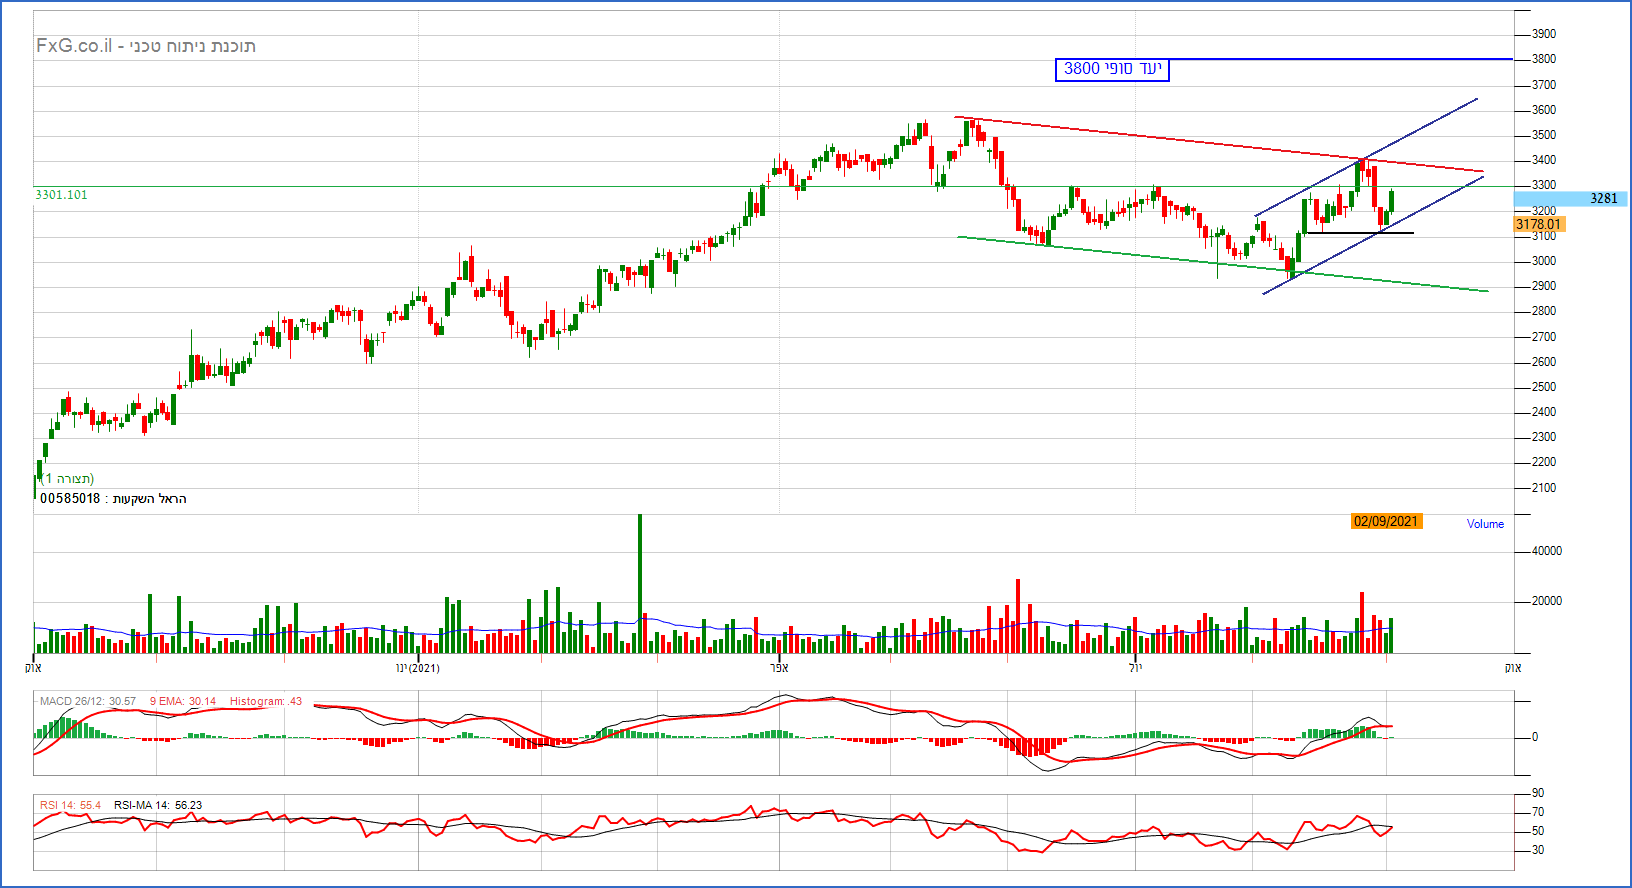This screenshot has height=888, width=1632.
Task: Click the blue Volume label
Action: pyautogui.click(x=1485, y=524)
